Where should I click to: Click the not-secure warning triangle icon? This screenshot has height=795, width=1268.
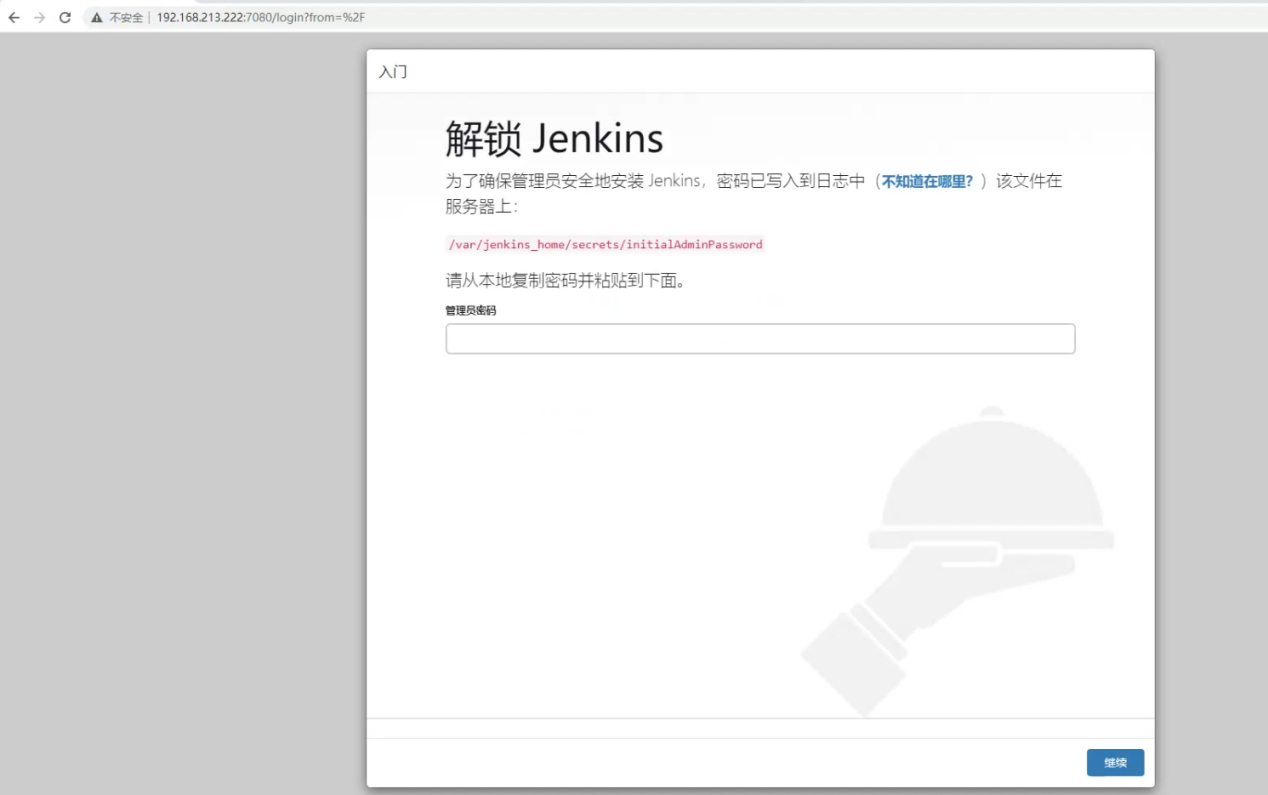(x=97, y=18)
